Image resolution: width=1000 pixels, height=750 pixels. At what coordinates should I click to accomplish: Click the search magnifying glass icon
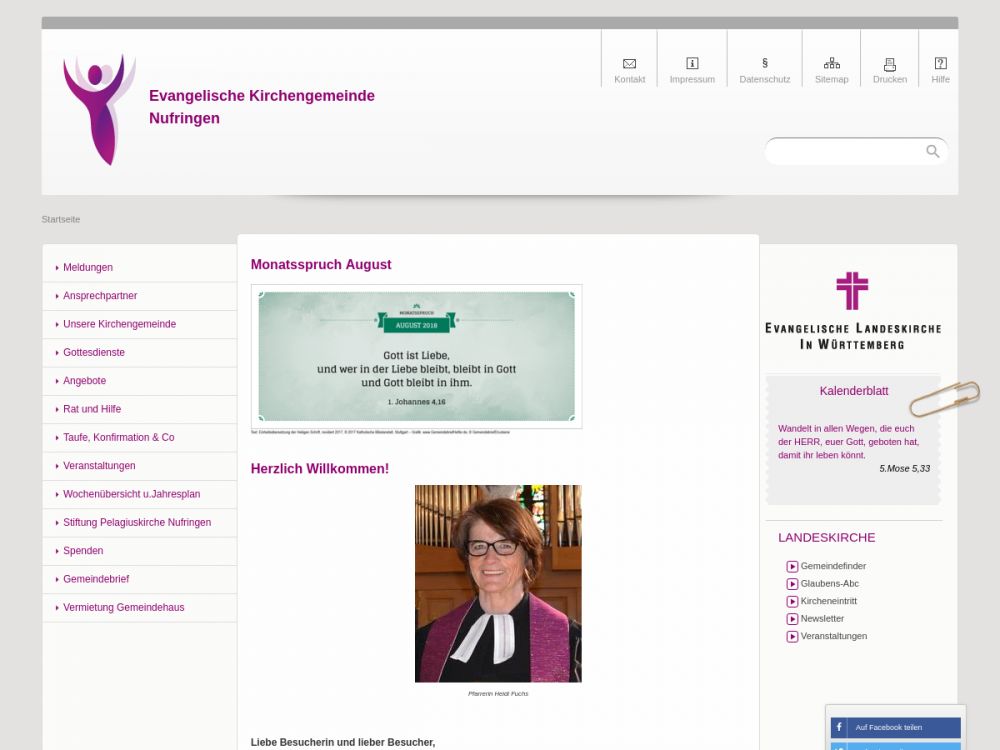(932, 152)
